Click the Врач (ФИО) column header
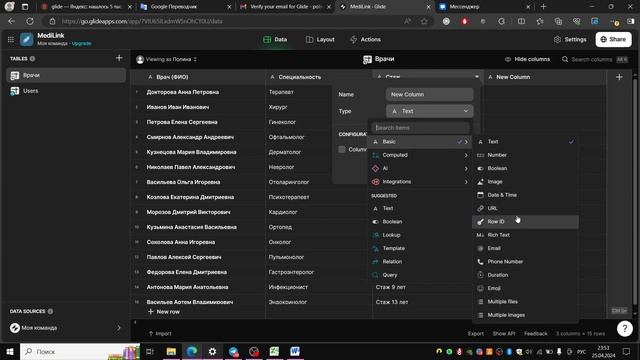The image size is (640, 360). 198,77
